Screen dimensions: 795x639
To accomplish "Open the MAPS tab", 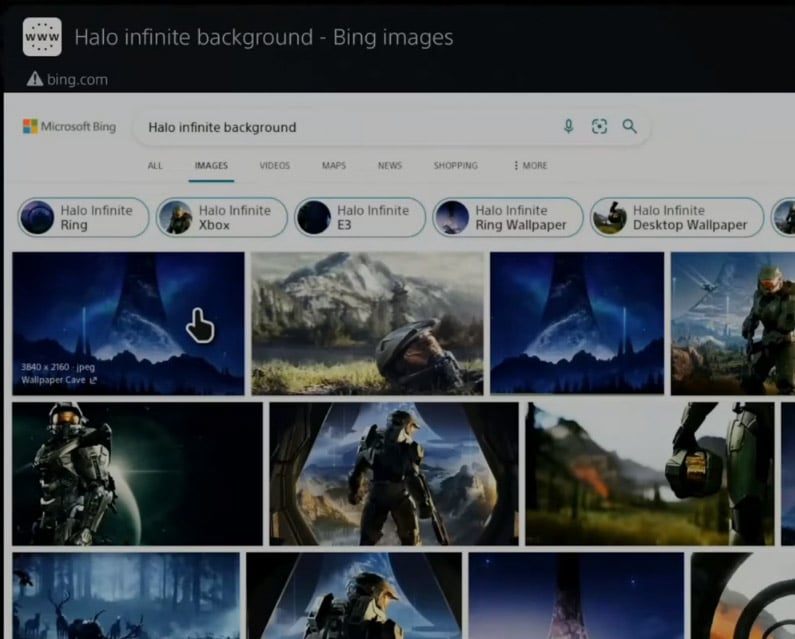I will click(334, 165).
